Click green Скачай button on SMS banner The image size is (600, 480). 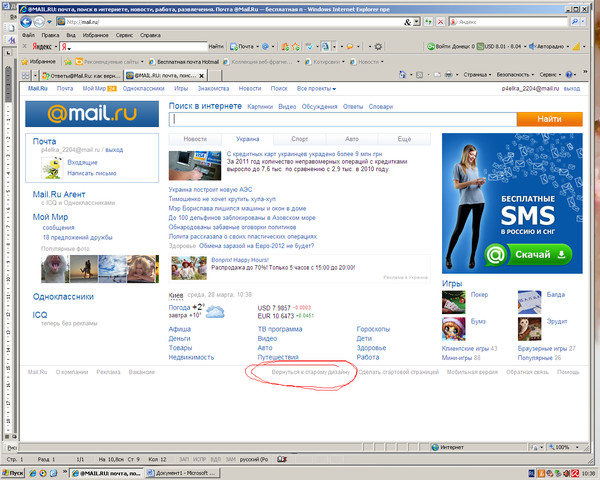click(528, 255)
